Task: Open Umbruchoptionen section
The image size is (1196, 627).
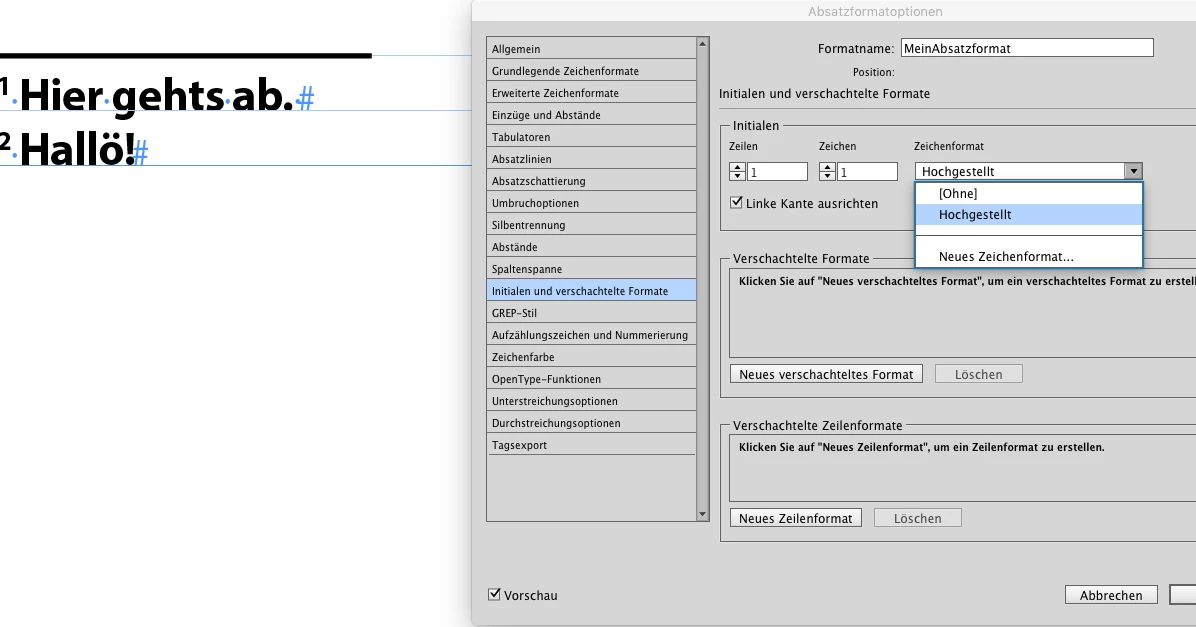Action: pos(591,204)
